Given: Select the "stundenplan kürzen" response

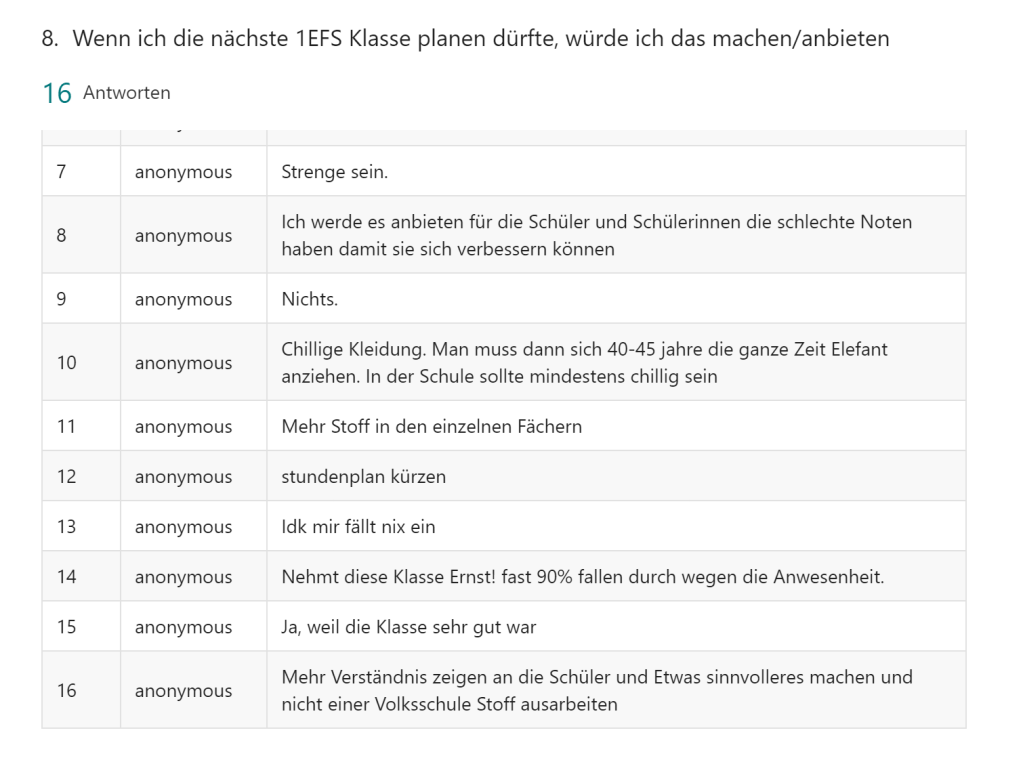Looking at the screenshot, I should coord(363,477).
